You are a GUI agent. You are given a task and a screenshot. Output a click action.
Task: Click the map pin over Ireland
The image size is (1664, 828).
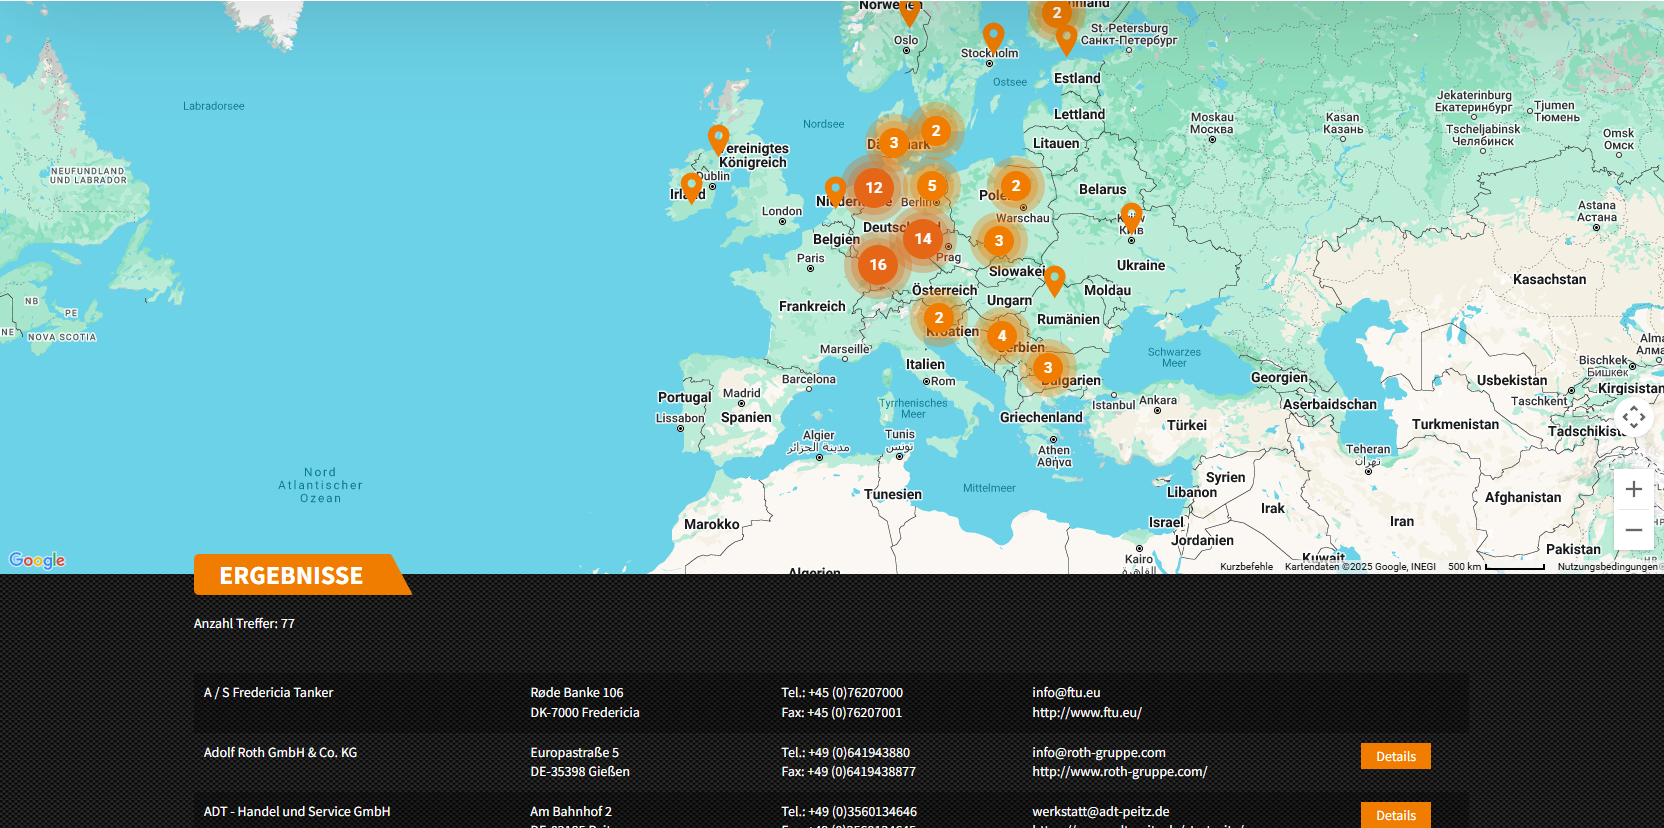(x=691, y=186)
